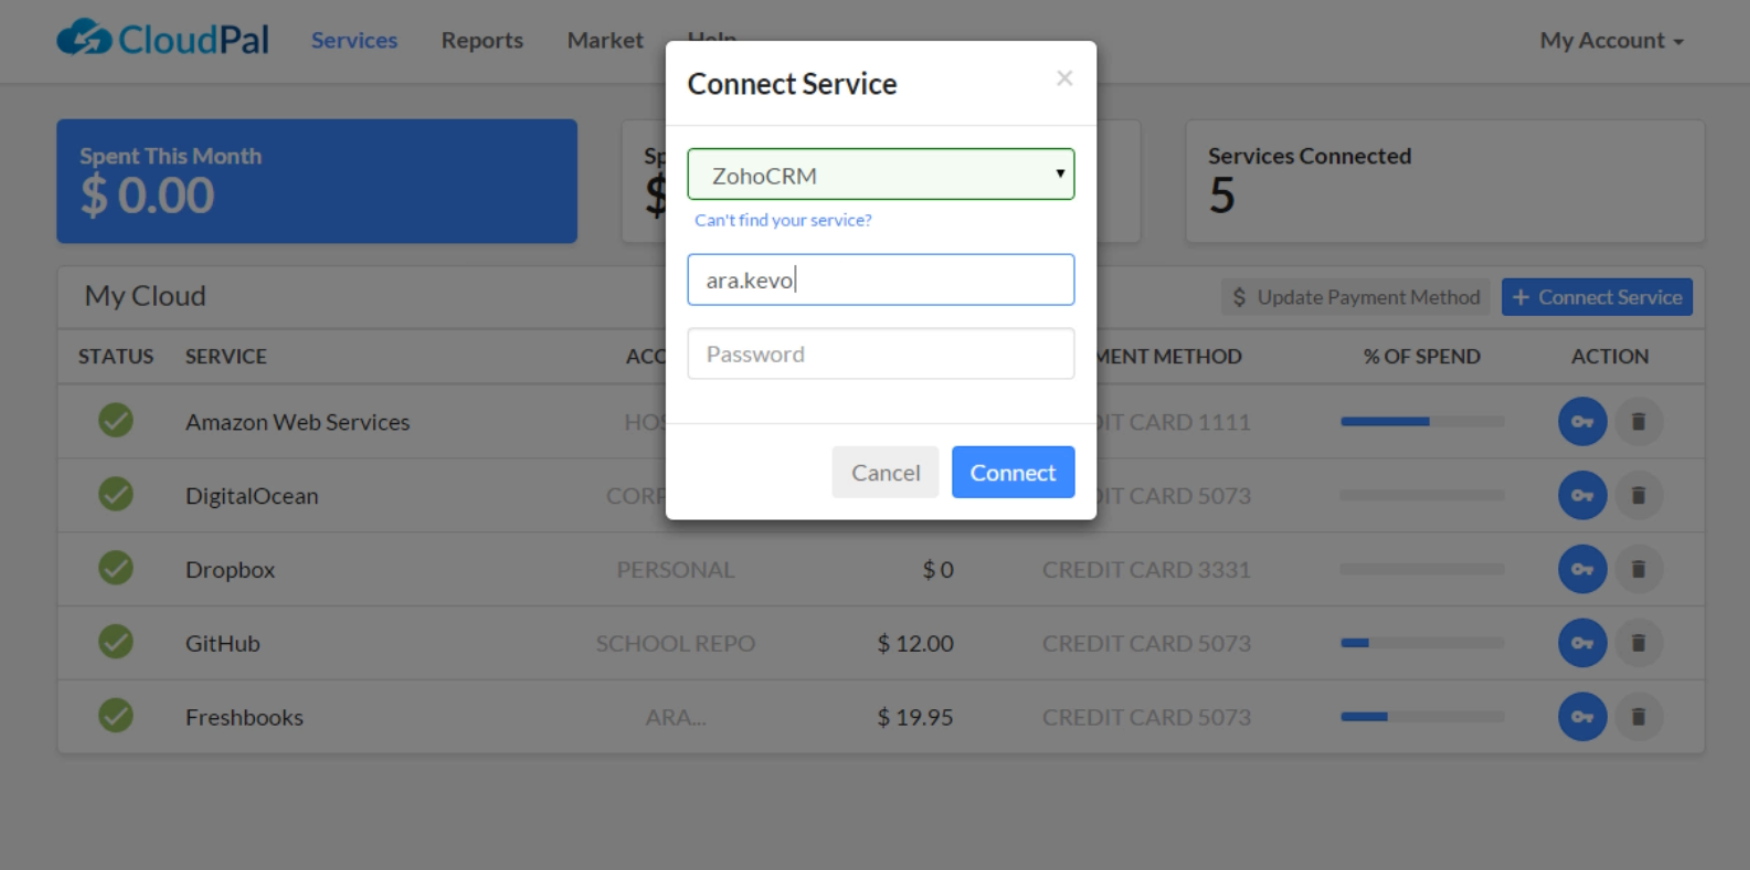Click the "PERSONAL" account cell
This screenshot has height=870, width=1750.
coord(676,569)
